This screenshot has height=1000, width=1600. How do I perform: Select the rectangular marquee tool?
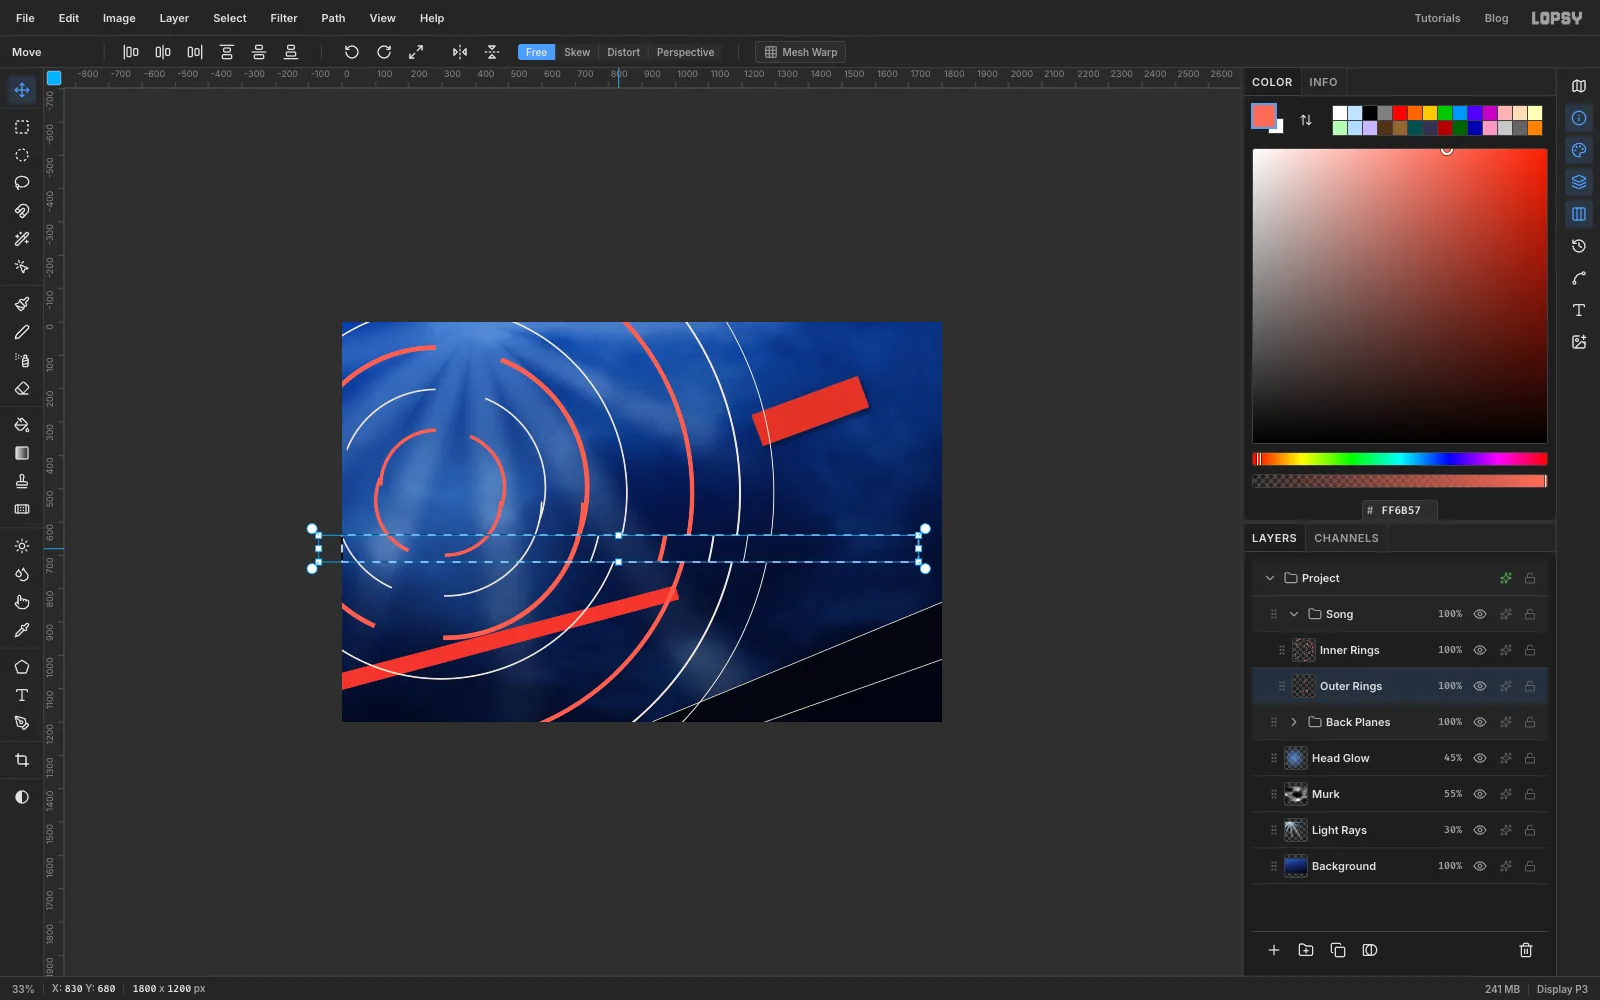click(22, 127)
